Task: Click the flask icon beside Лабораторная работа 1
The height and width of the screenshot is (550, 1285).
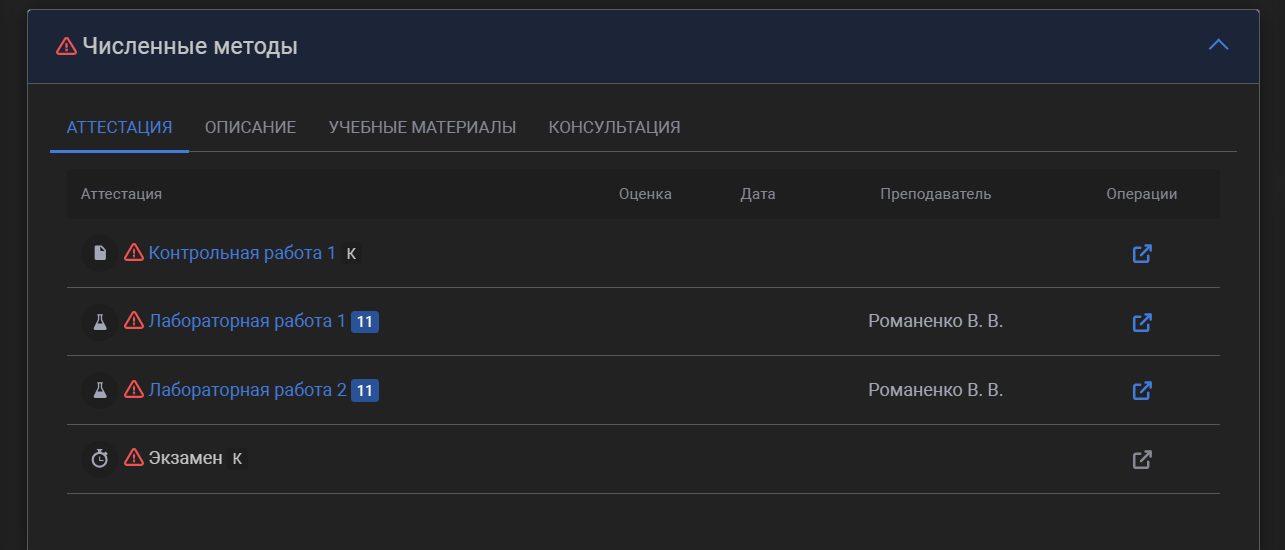Action: [100, 322]
